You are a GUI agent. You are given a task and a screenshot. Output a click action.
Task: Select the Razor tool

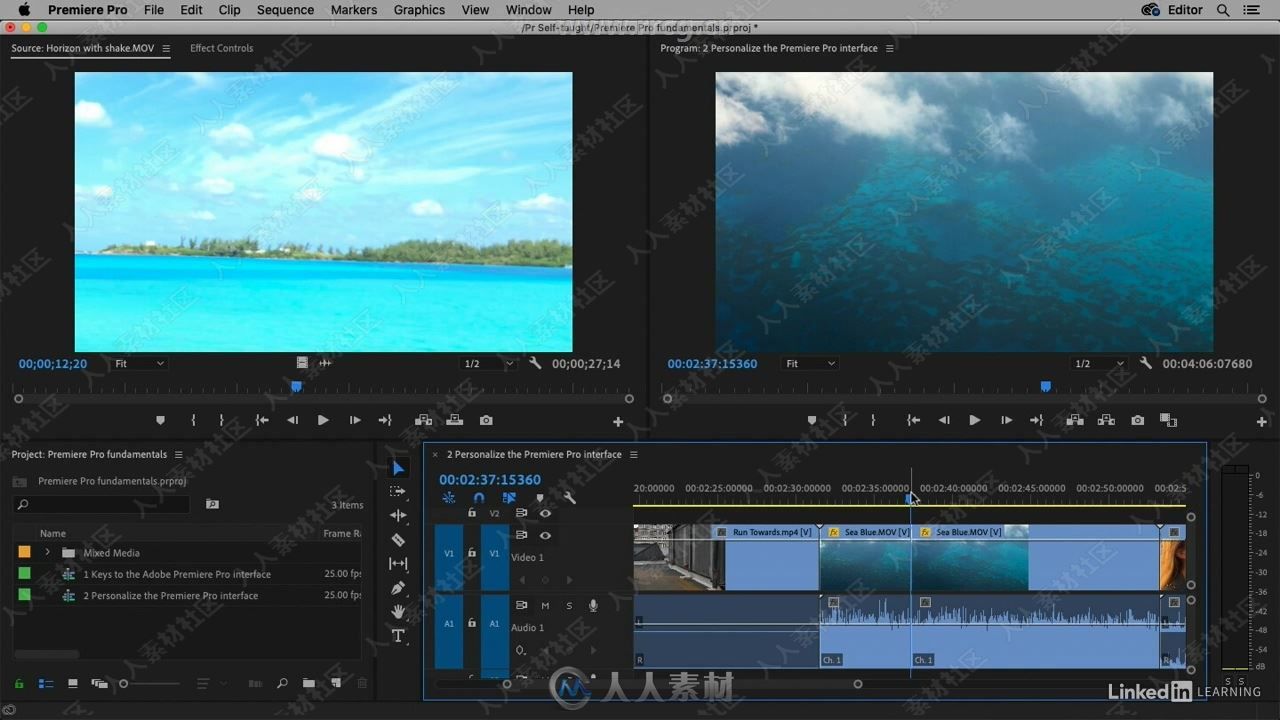click(398, 540)
